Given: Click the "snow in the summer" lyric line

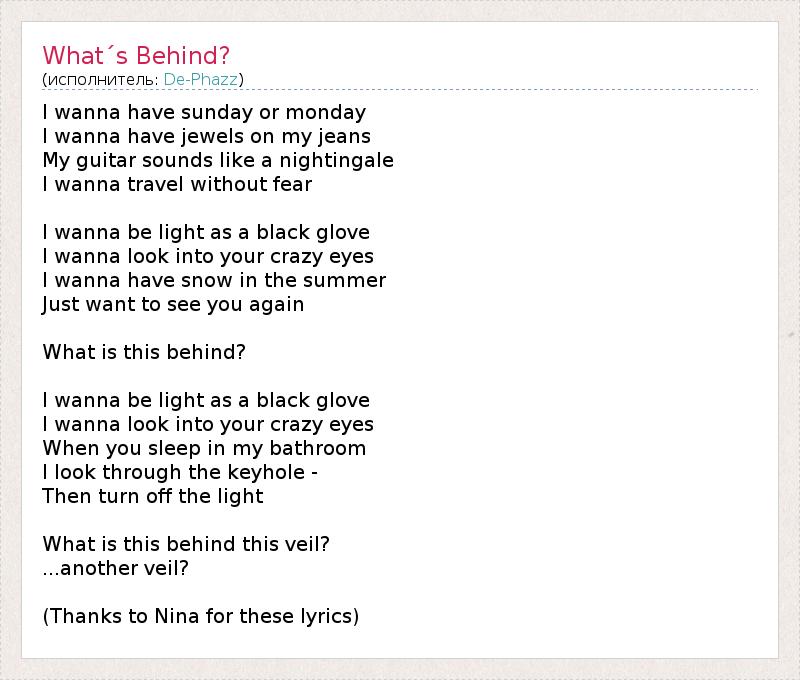Looking at the screenshot, I should [214, 280].
